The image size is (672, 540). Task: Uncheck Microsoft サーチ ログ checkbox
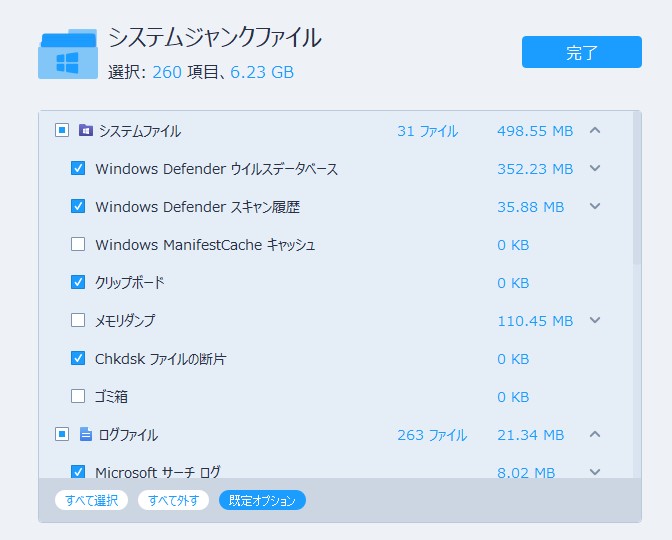[78, 471]
